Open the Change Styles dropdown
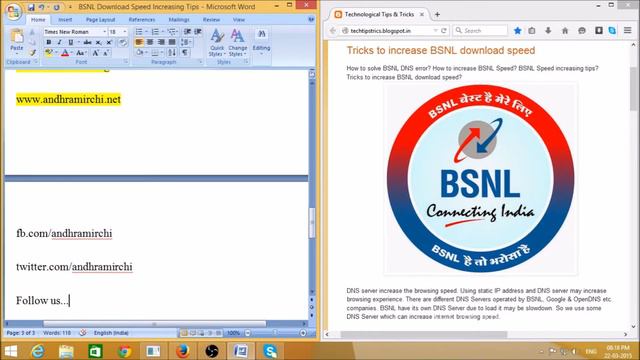The image size is (640, 360). click(x=238, y=43)
